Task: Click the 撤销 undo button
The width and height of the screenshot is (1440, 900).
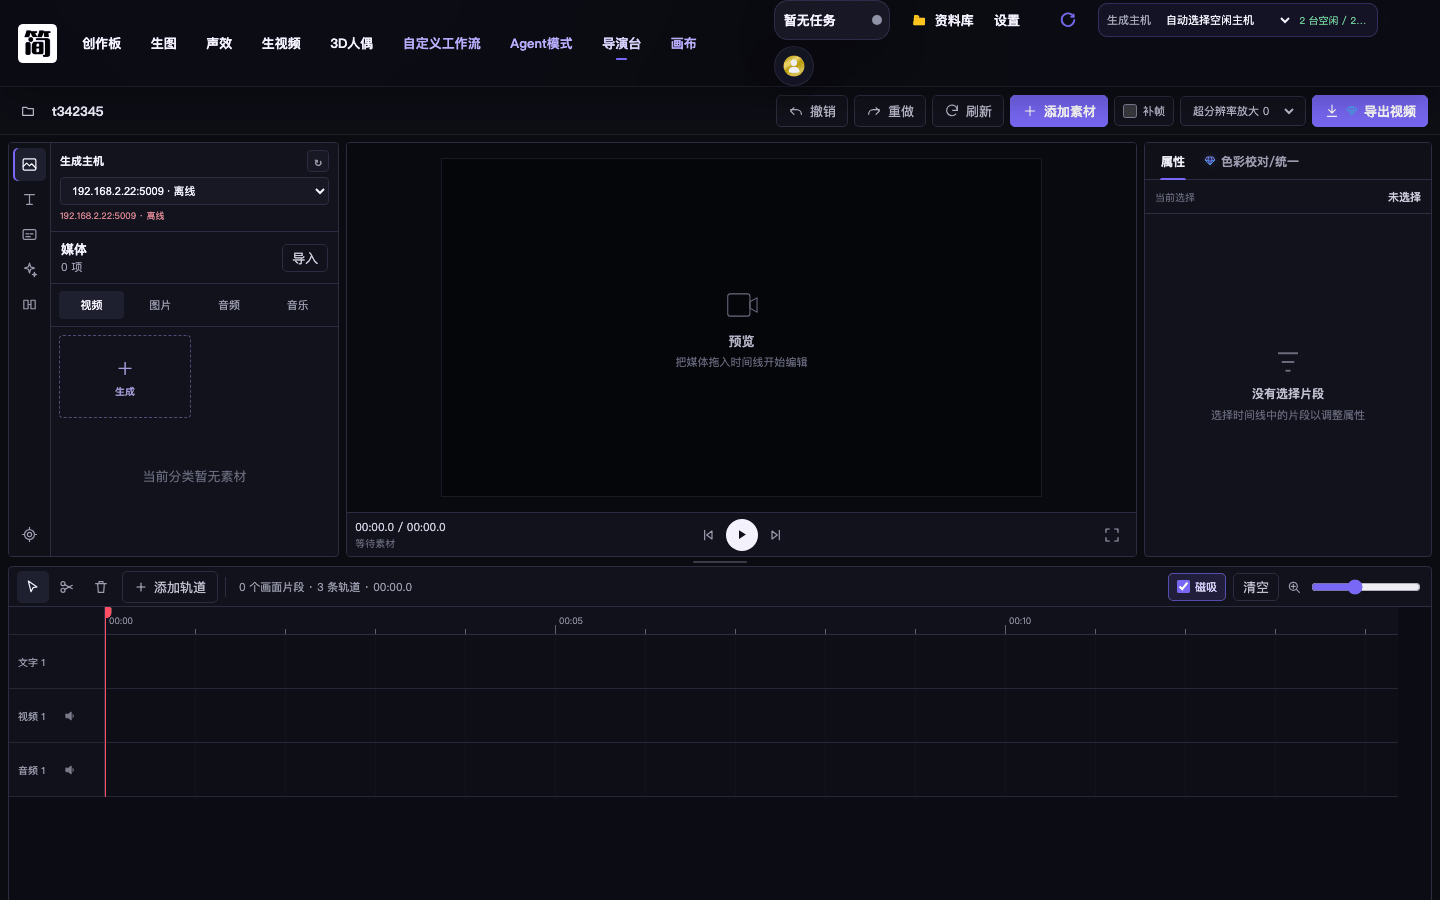Action: tap(812, 111)
